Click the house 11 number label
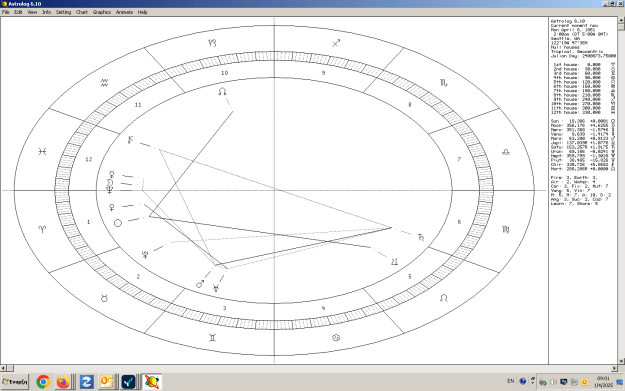 pos(138,104)
